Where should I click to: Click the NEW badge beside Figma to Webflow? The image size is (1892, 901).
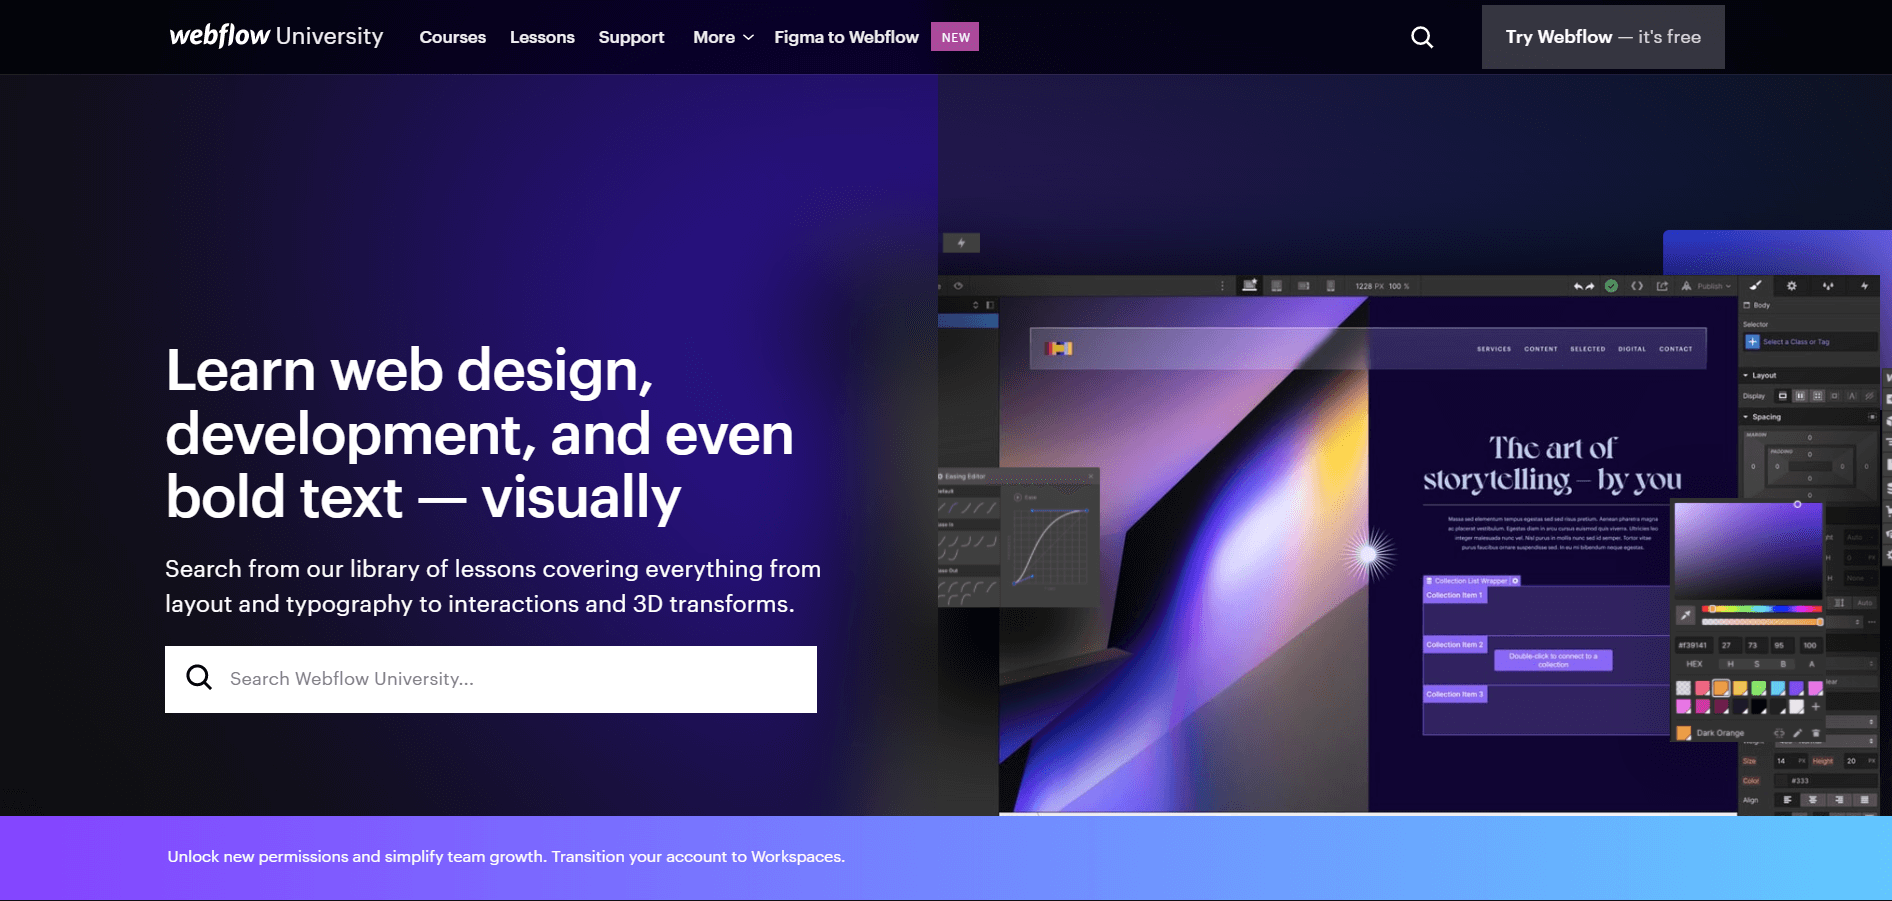pos(955,37)
